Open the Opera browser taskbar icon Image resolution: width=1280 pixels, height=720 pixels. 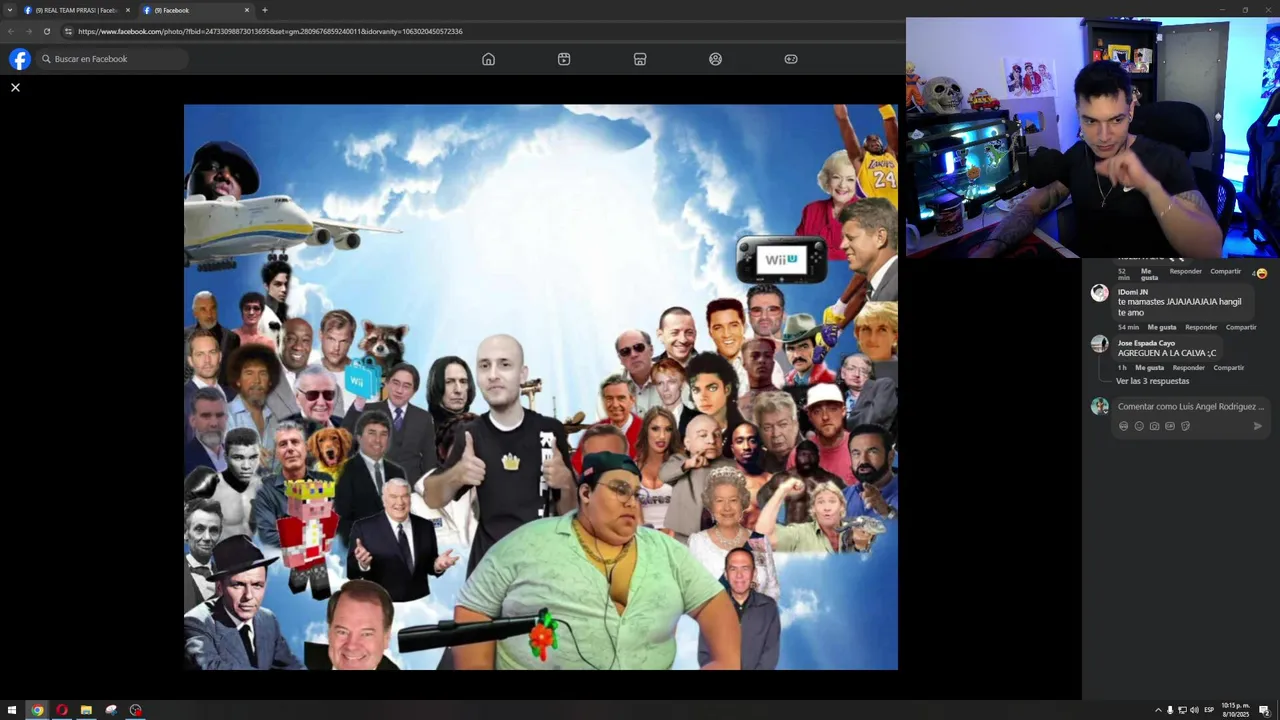(62, 710)
